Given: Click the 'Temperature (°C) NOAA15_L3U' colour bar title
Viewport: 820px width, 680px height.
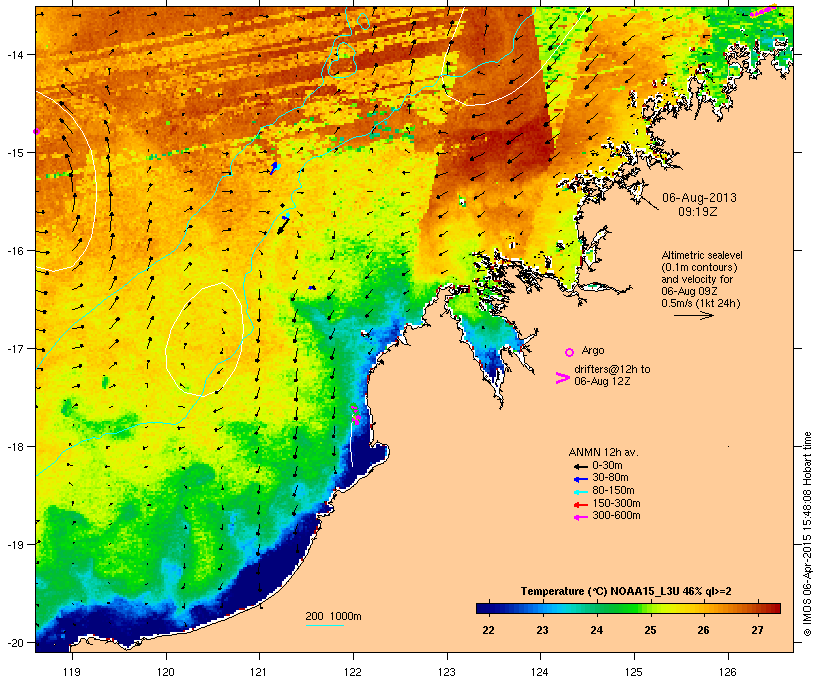Looking at the screenshot, I should 600,592.
